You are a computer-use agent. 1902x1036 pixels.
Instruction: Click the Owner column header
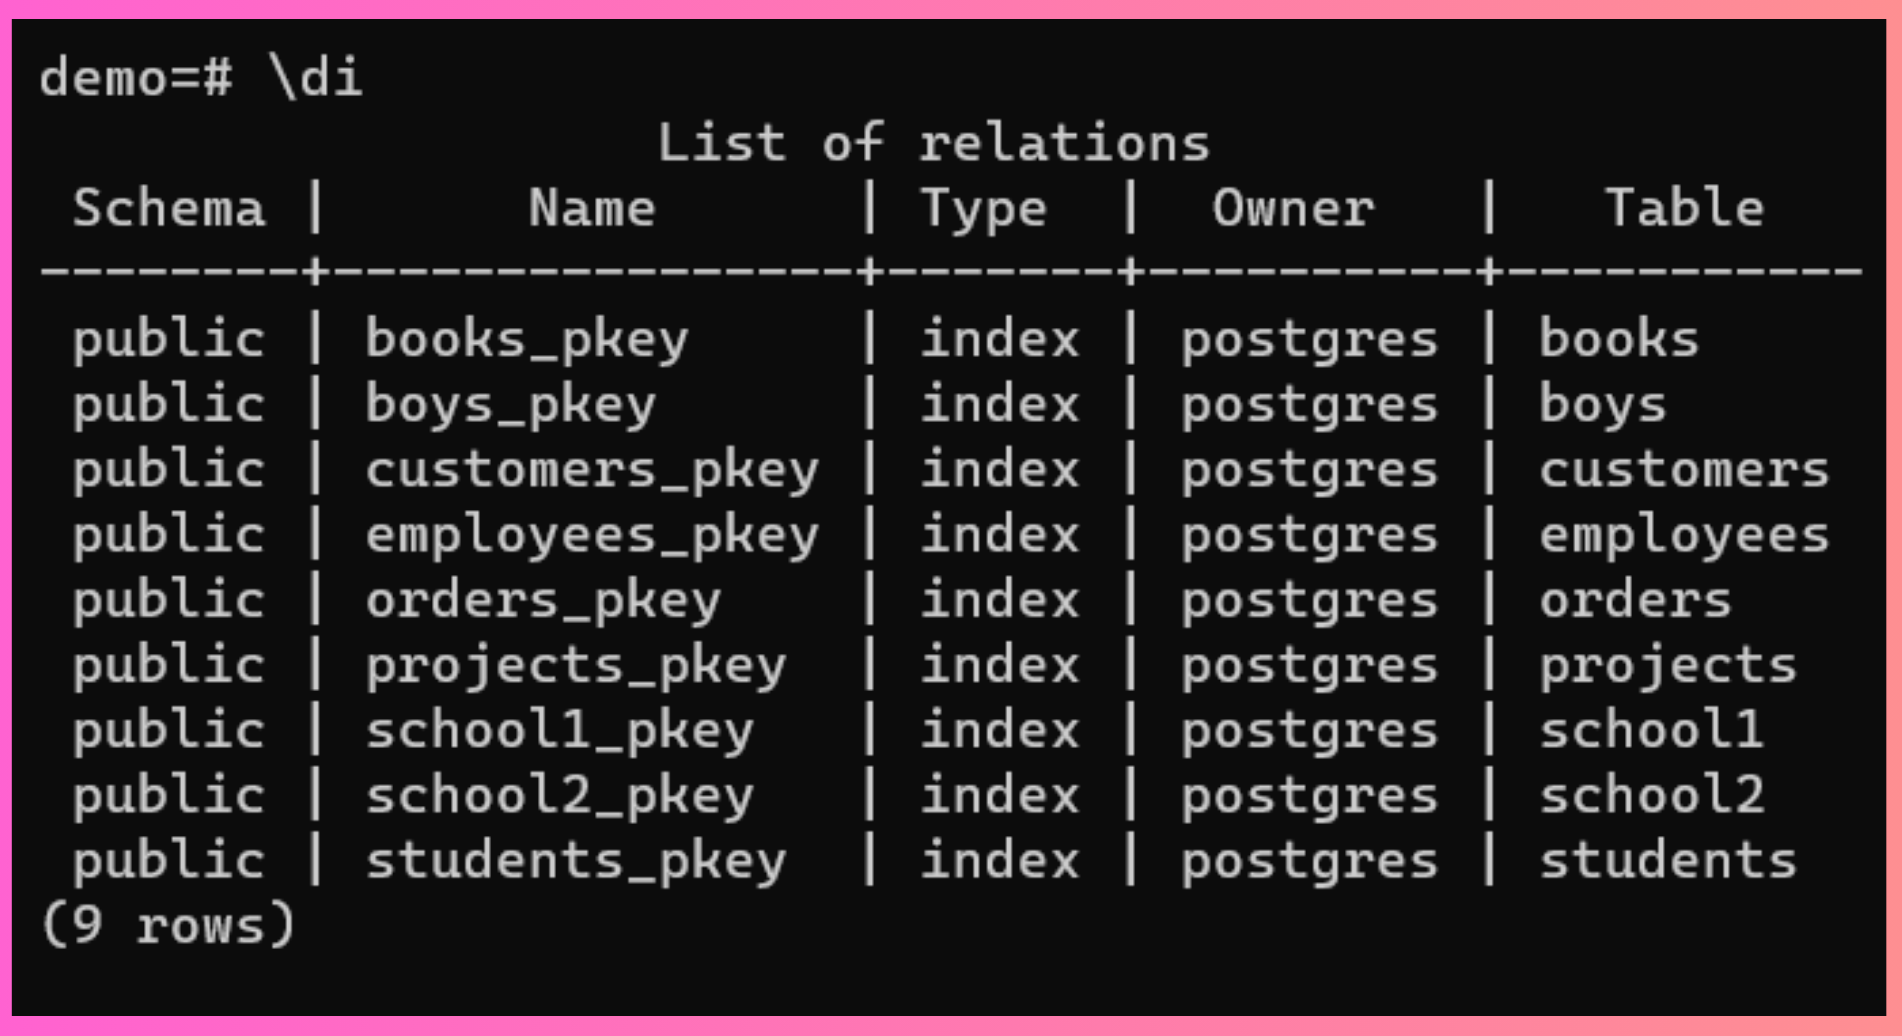point(1294,207)
